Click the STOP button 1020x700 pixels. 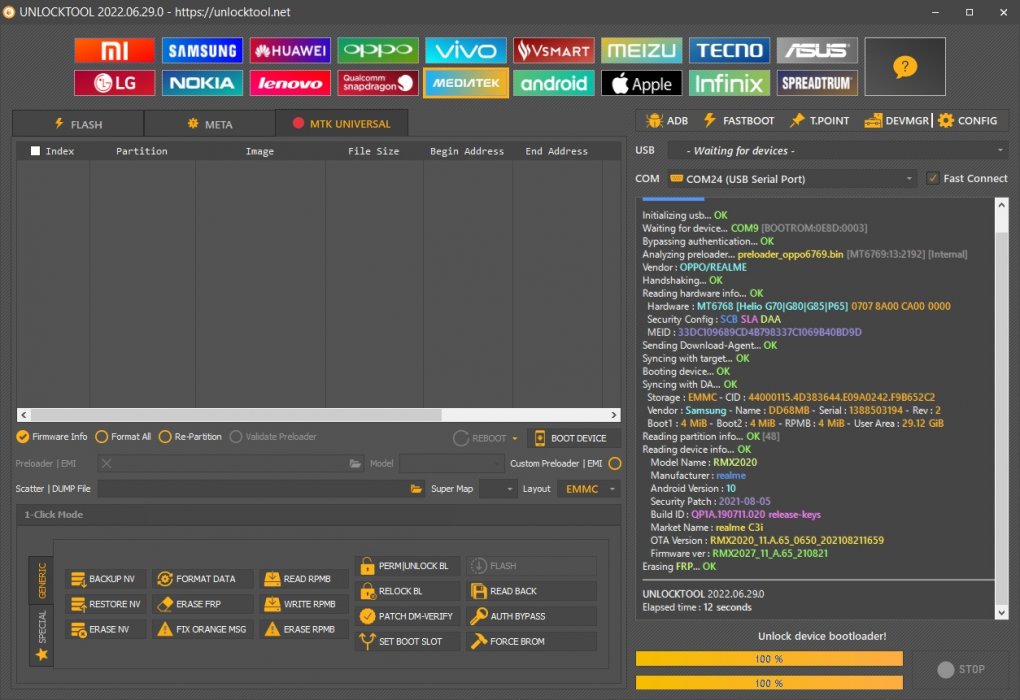[961, 669]
